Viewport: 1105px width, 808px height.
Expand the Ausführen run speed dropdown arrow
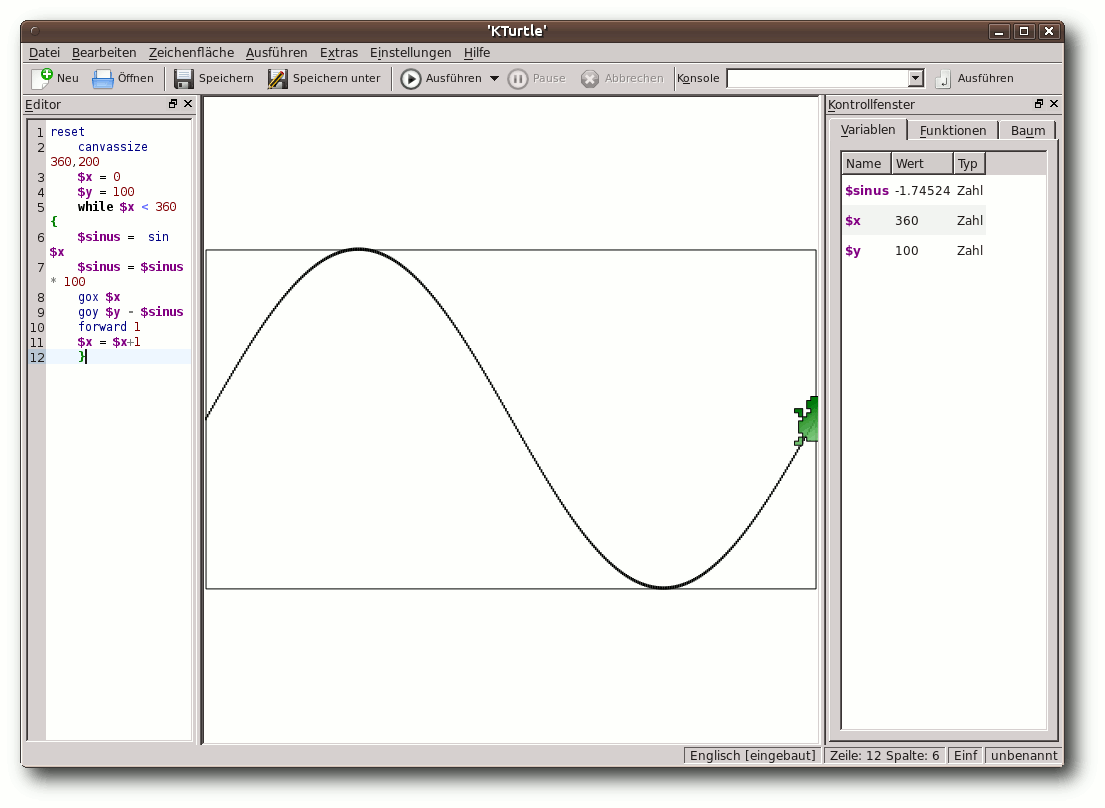tap(494, 78)
